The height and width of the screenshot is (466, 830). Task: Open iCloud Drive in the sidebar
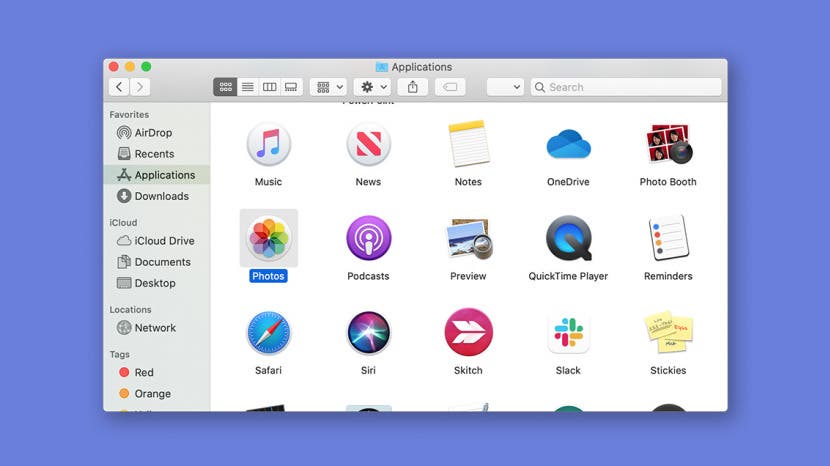(x=156, y=240)
